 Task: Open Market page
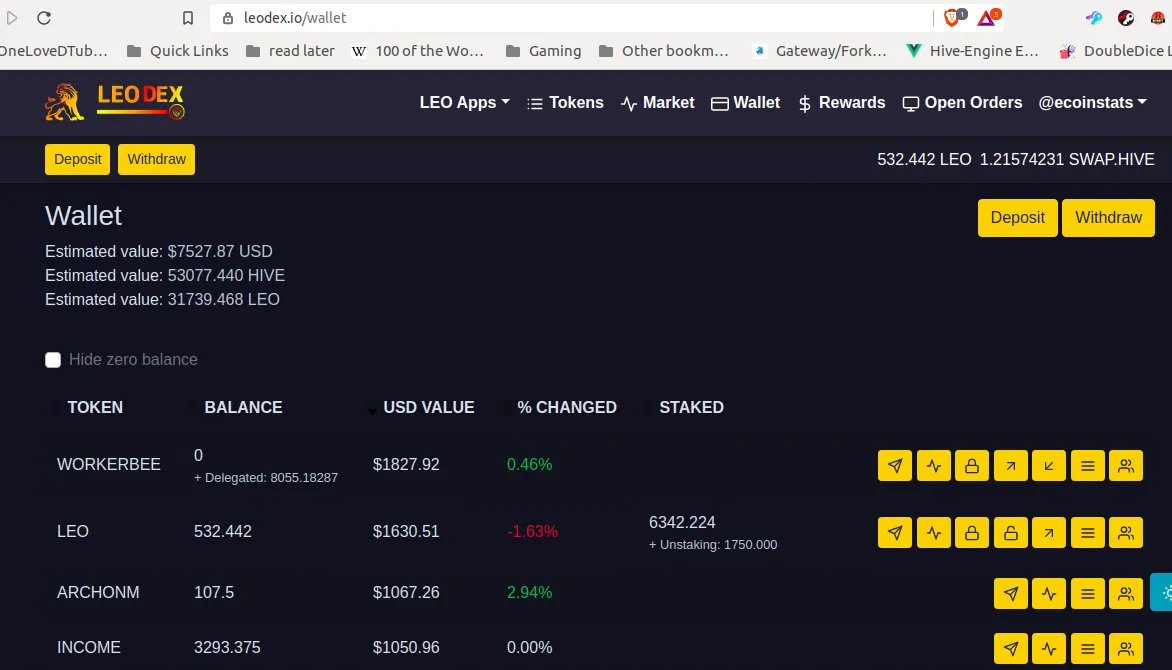click(x=658, y=103)
